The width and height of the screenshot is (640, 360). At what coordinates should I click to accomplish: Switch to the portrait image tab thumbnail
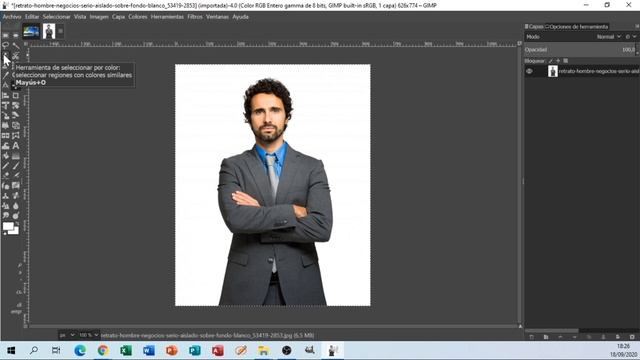tap(49, 31)
